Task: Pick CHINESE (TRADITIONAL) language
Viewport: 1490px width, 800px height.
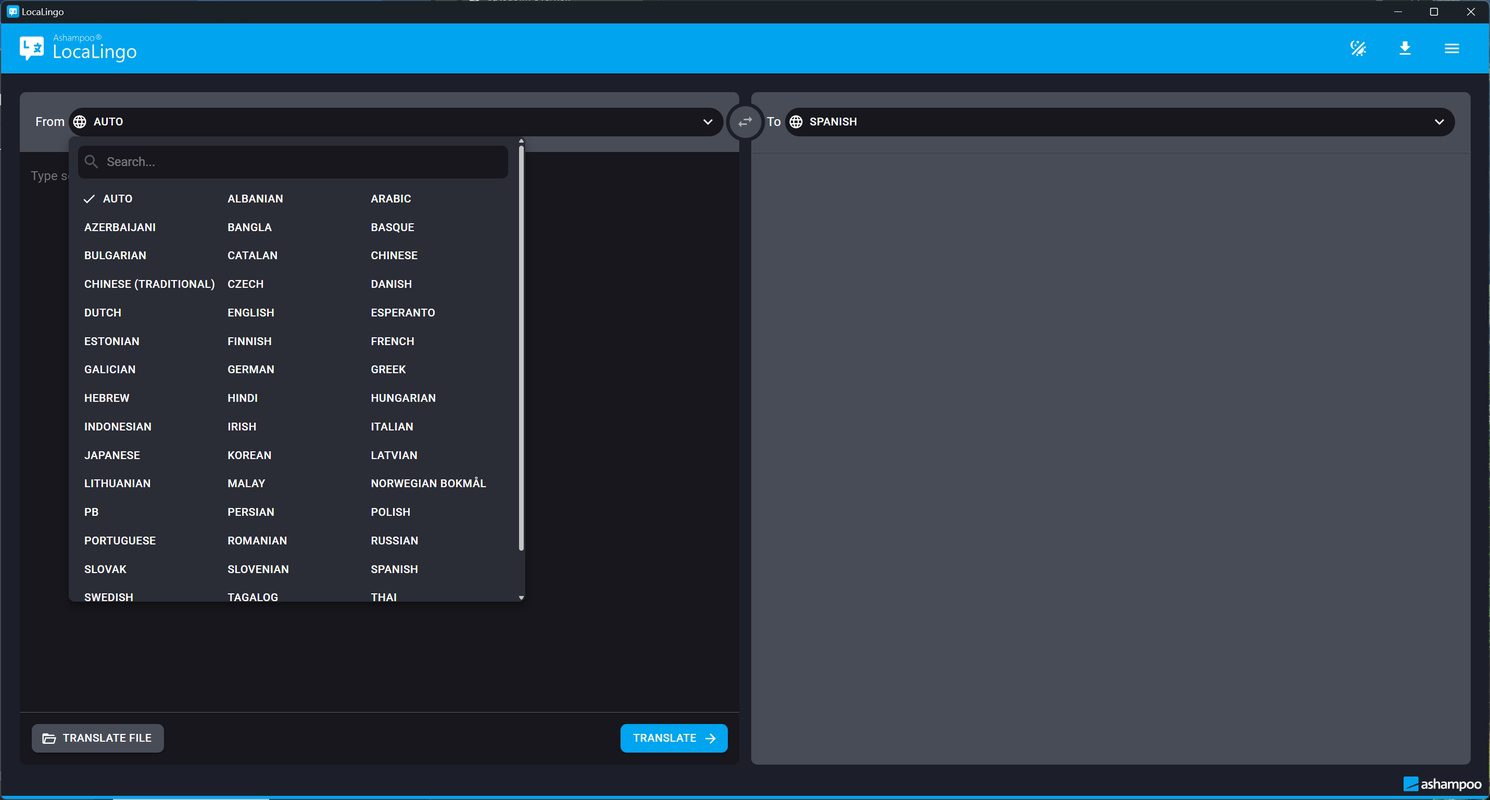Action: (x=150, y=285)
